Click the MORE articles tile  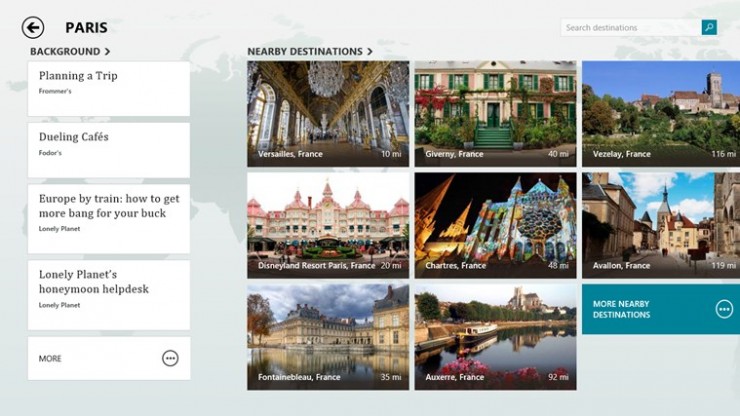[x=109, y=358]
